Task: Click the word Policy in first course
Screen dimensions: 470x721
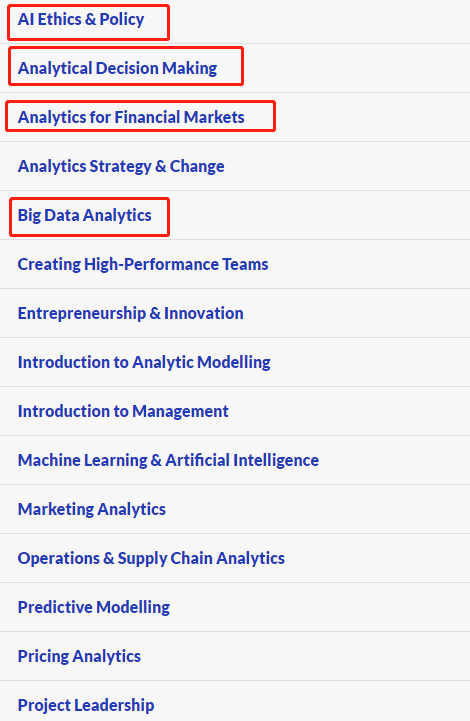Action: point(122,20)
